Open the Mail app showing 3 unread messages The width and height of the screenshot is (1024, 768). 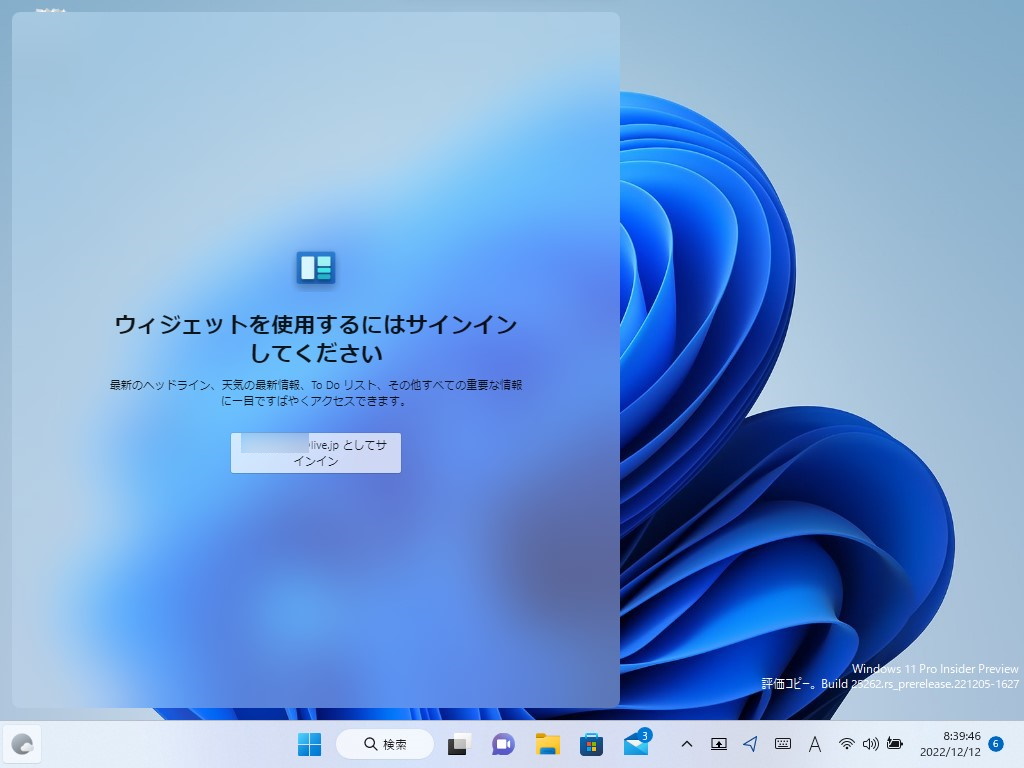[637, 744]
